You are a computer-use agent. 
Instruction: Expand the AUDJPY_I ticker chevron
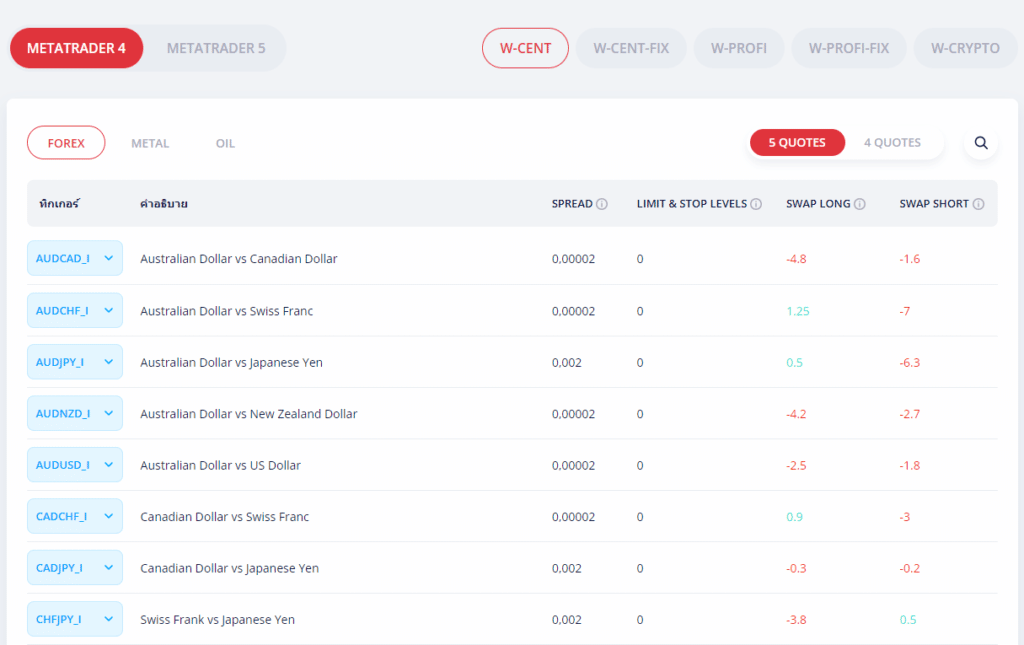[108, 362]
